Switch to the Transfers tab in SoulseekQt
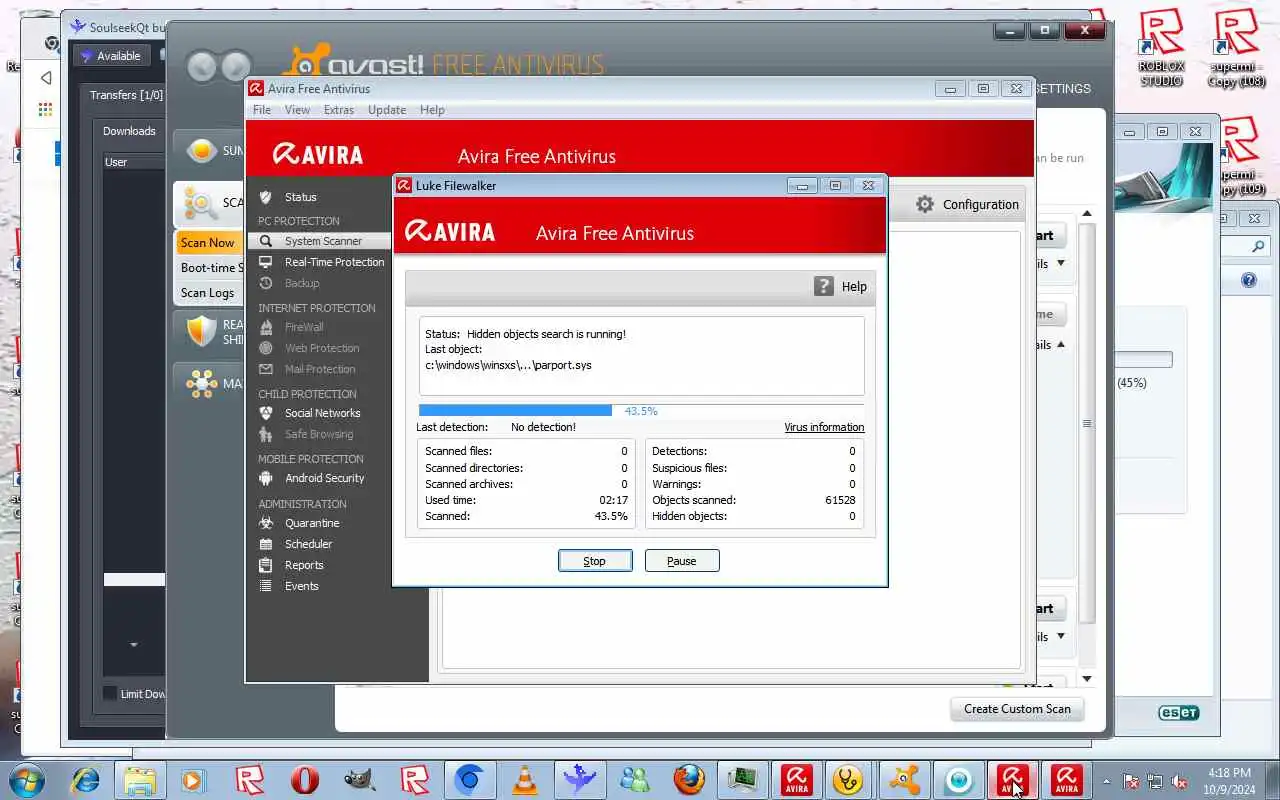 point(126,95)
